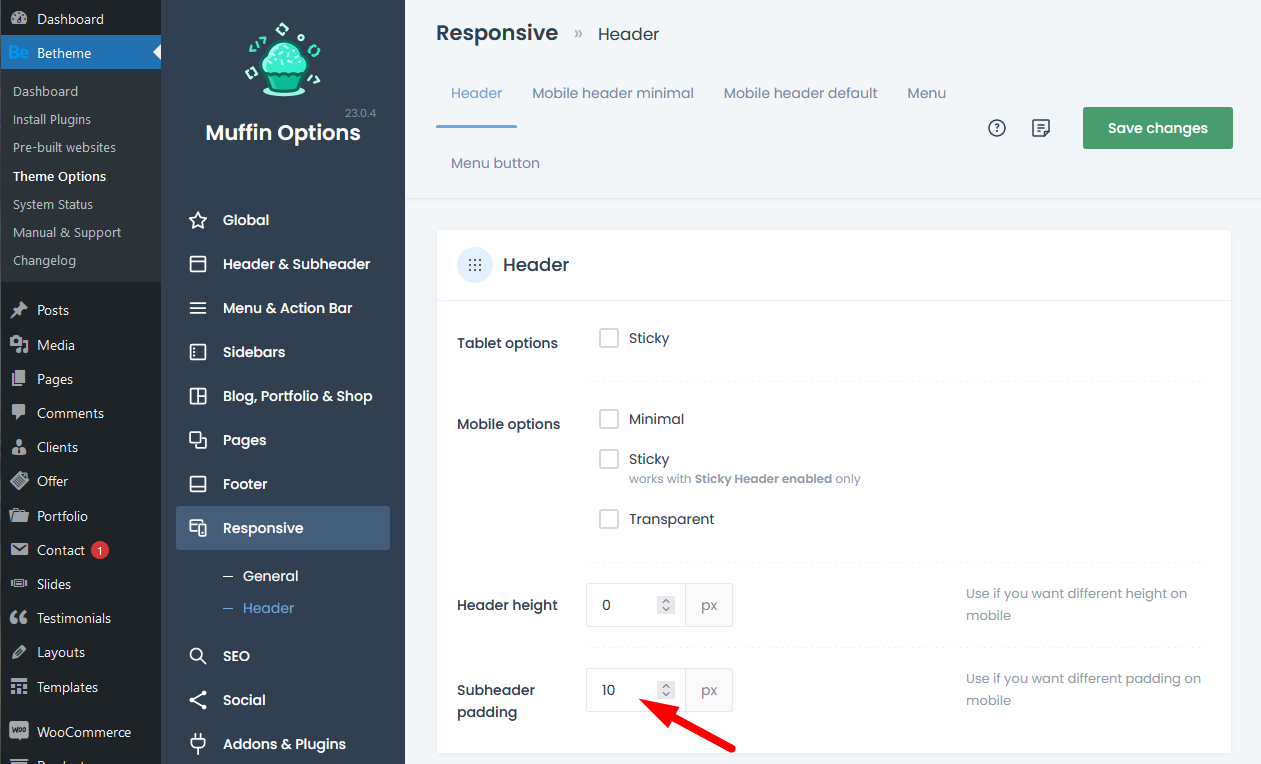The height and width of the screenshot is (764, 1261).
Task: View the Betheme Changelog
Action: click(x=44, y=260)
